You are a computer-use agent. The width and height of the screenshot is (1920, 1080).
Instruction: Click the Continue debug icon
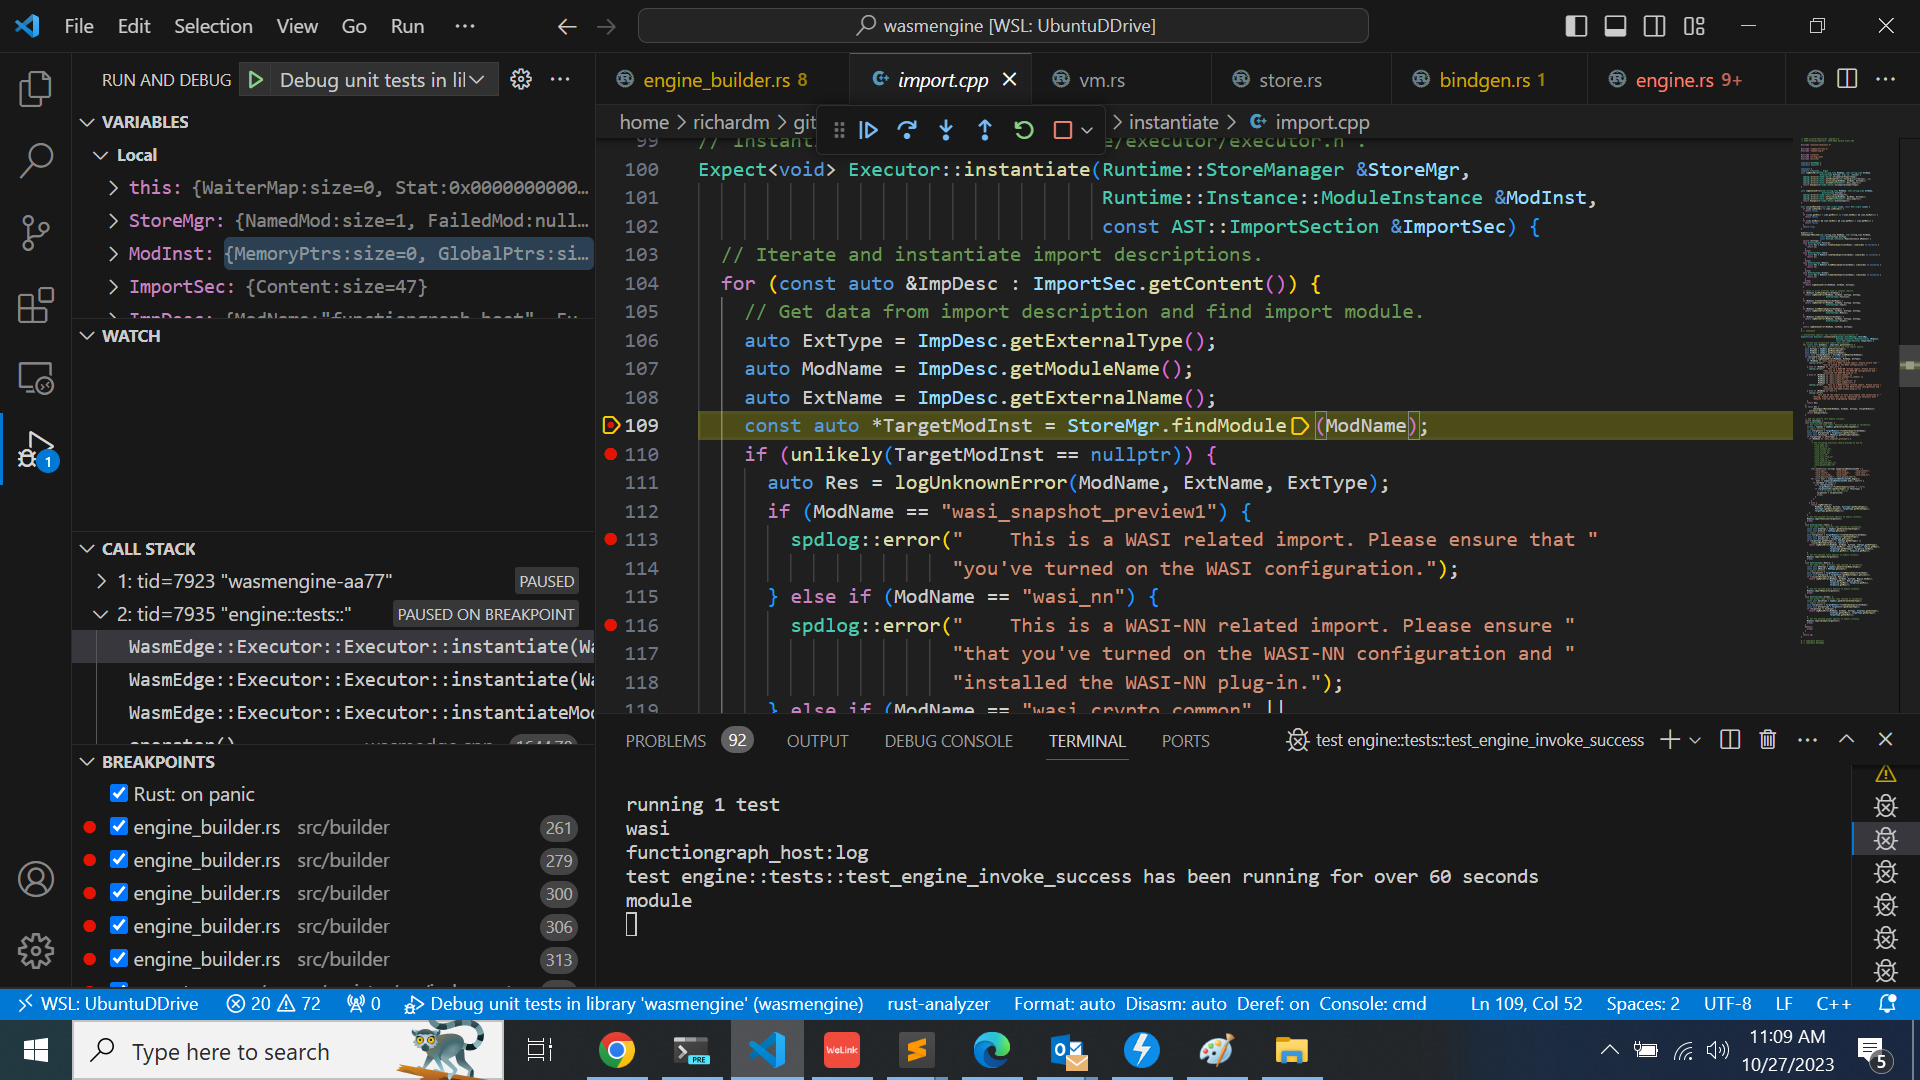[868, 129]
